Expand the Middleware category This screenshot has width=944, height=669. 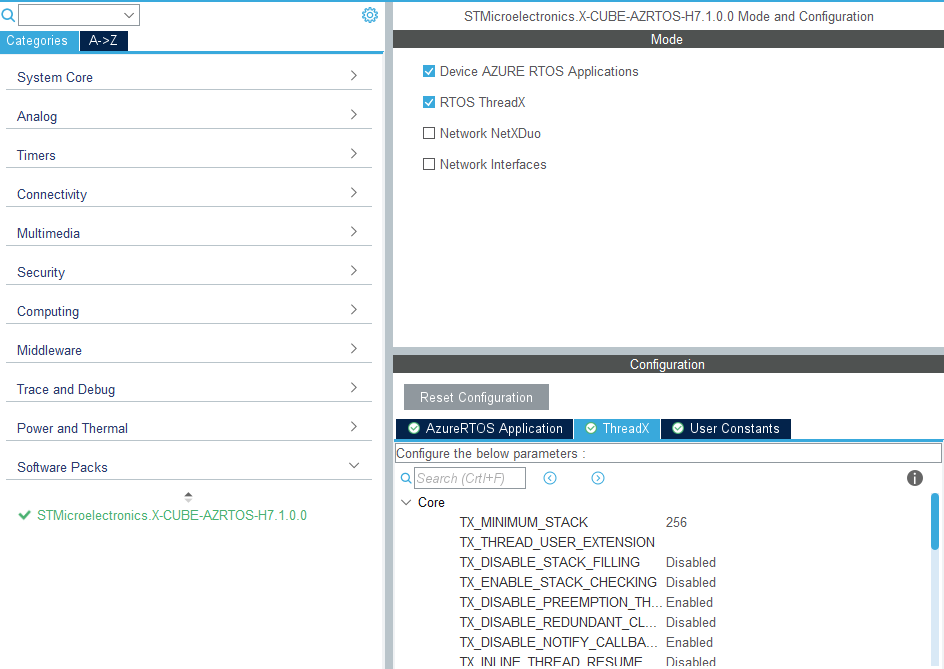point(188,350)
